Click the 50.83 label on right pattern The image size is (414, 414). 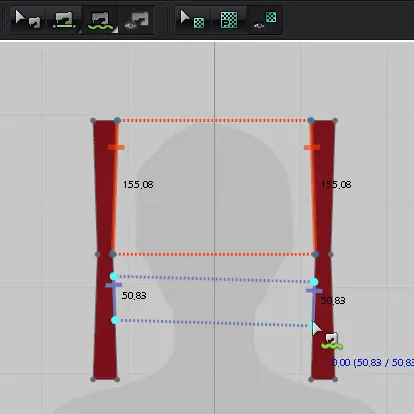333,301
